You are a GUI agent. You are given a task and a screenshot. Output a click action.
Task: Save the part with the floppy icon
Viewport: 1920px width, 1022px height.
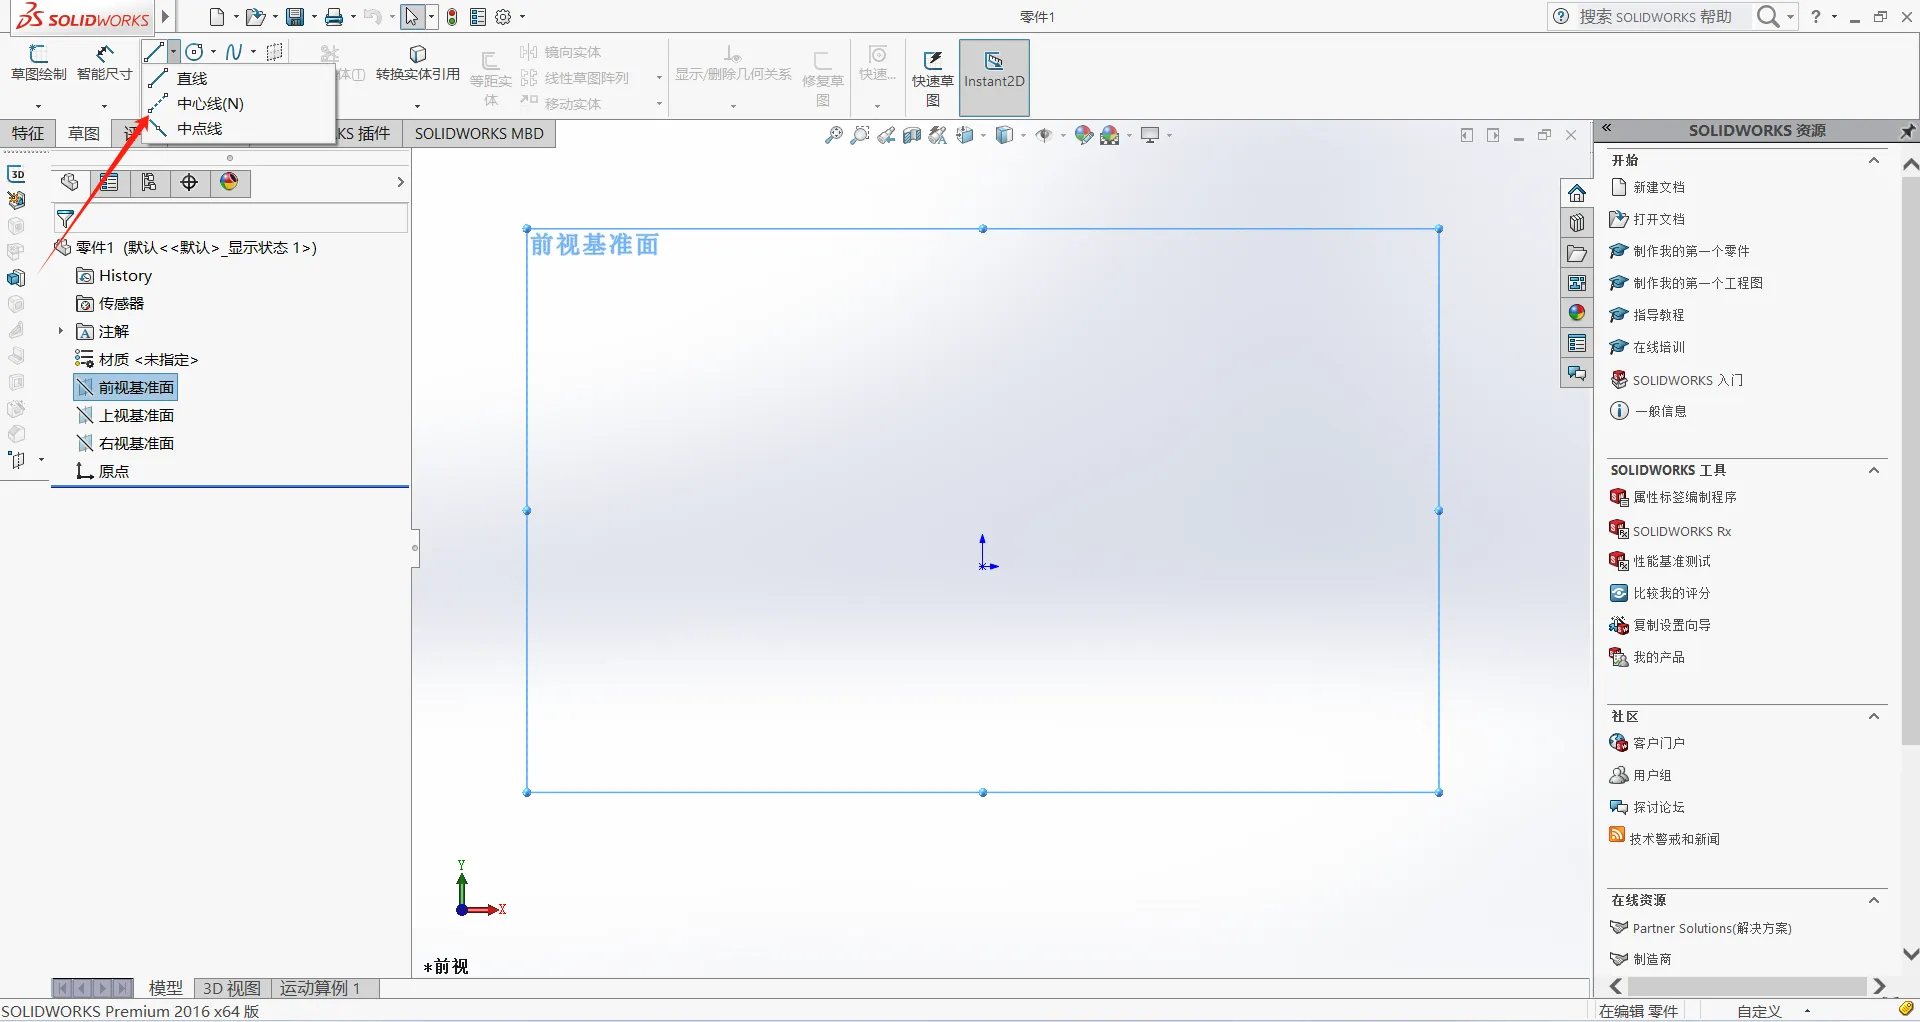(x=295, y=17)
